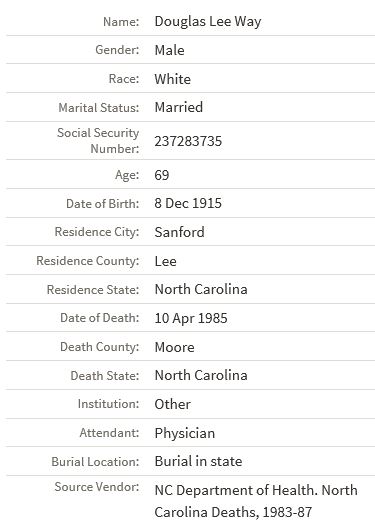Click the Source Vendor label
The width and height of the screenshot is (375, 530).
[x=97, y=487]
